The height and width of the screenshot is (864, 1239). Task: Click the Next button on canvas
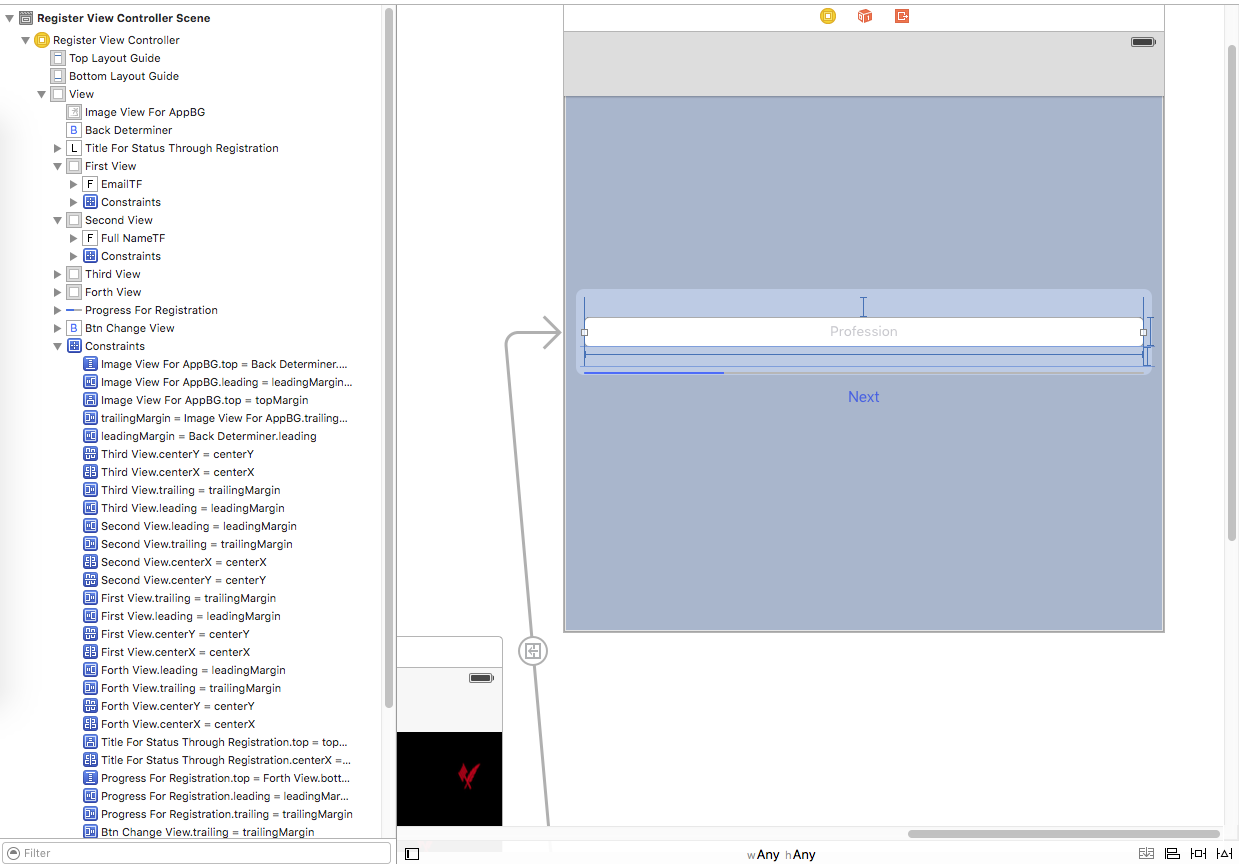(864, 397)
